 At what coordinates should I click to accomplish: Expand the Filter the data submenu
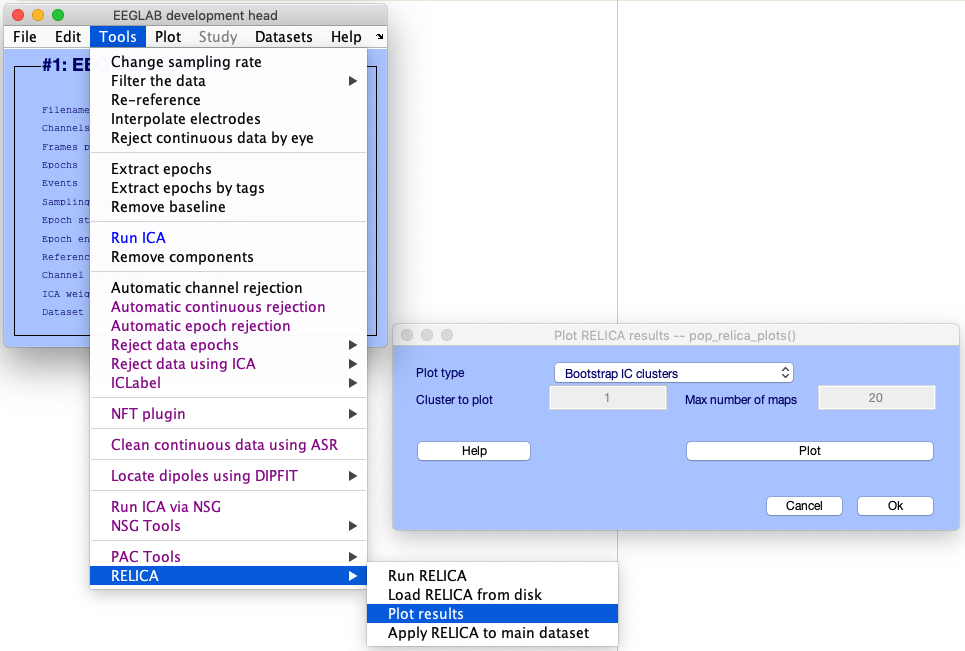click(158, 81)
